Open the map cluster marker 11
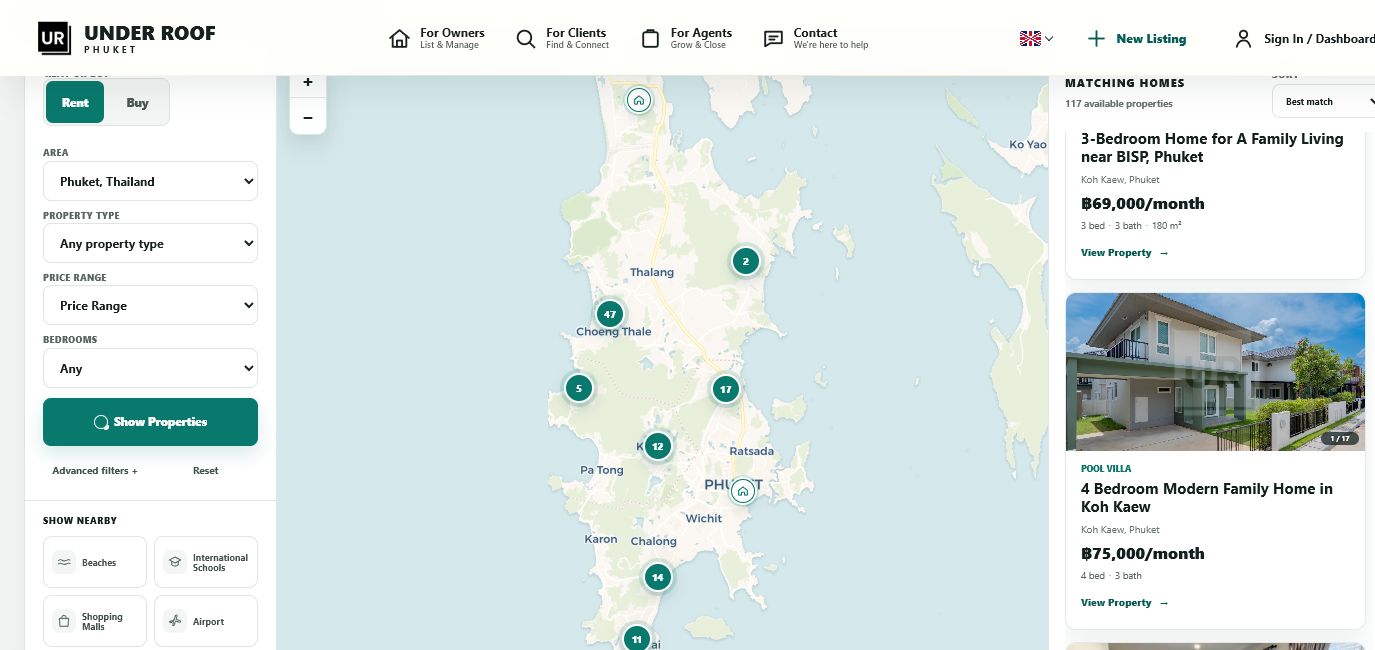This screenshot has width=1375, height=650. point(637,638)
